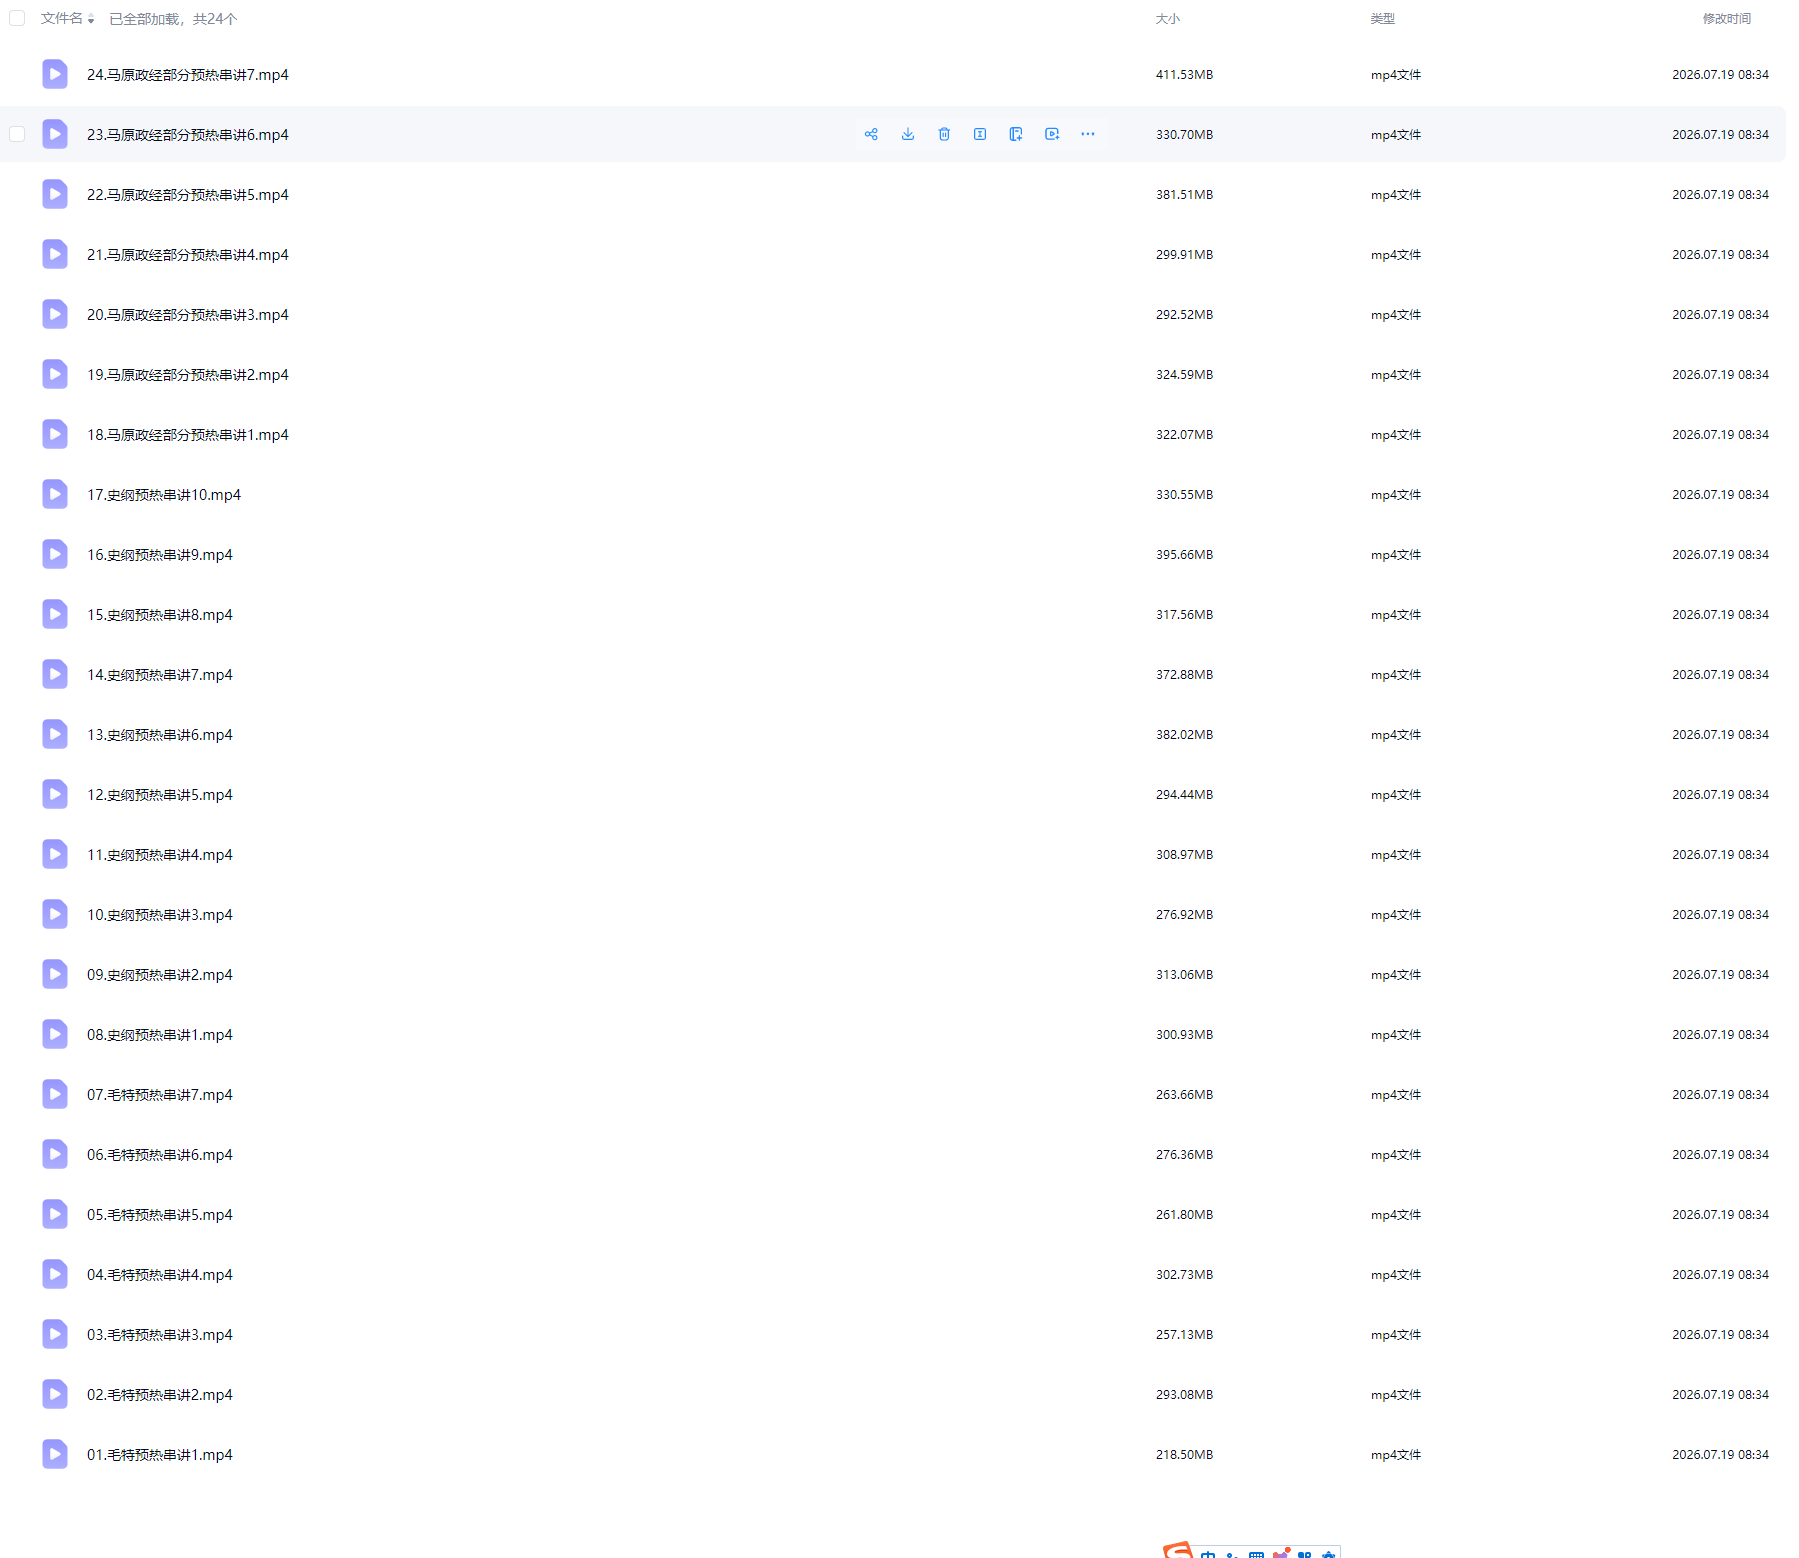Image resolution: width=1799 pixels, height=1558 pixels.
Task: Click size value 395.66MB
Action: (1184, 555)
